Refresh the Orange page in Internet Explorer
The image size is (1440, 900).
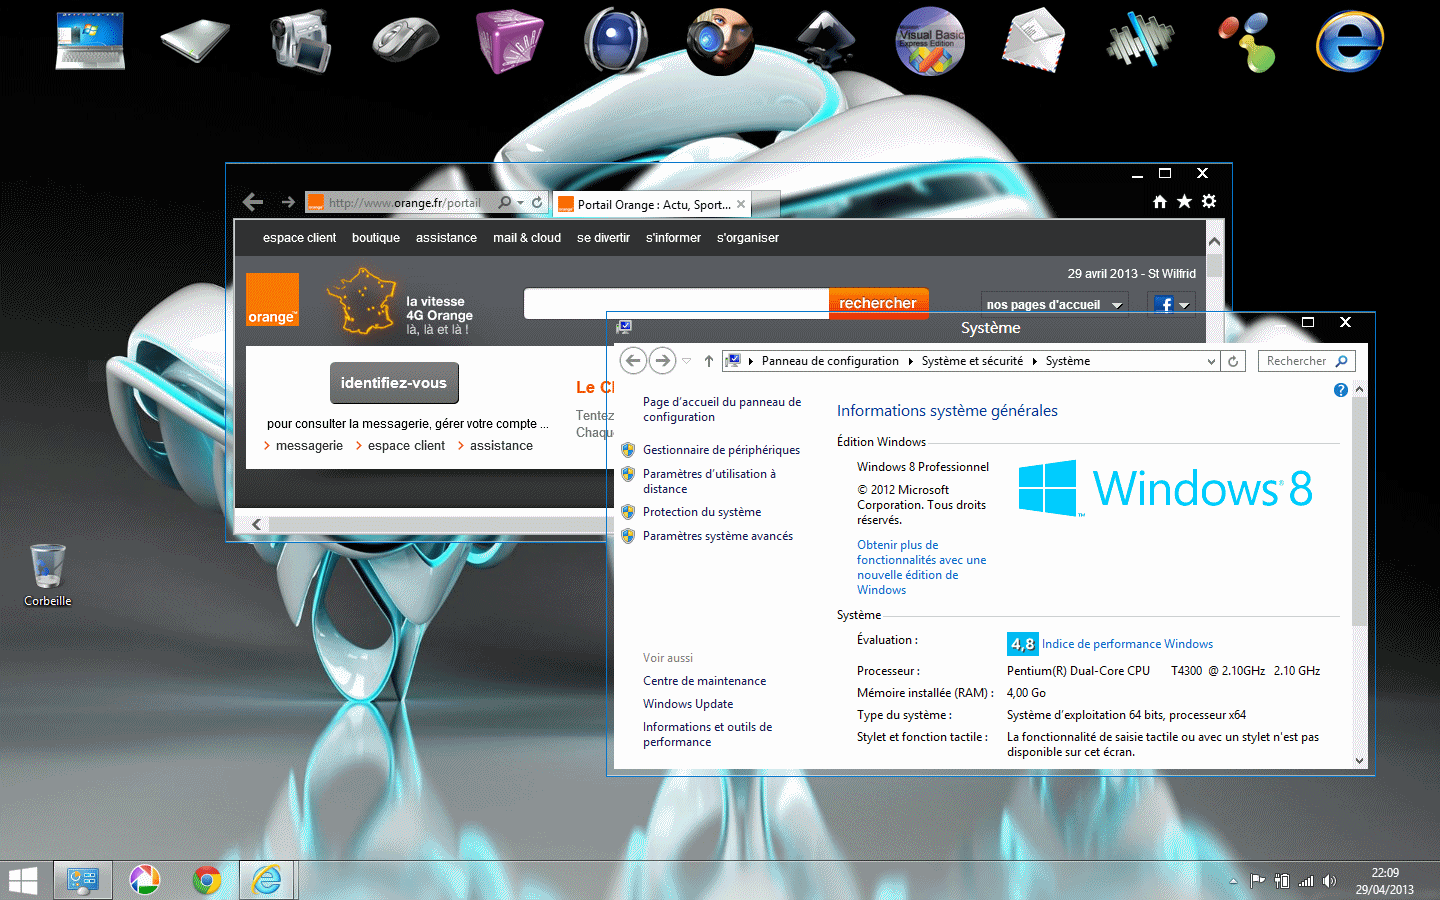(537, 202)
